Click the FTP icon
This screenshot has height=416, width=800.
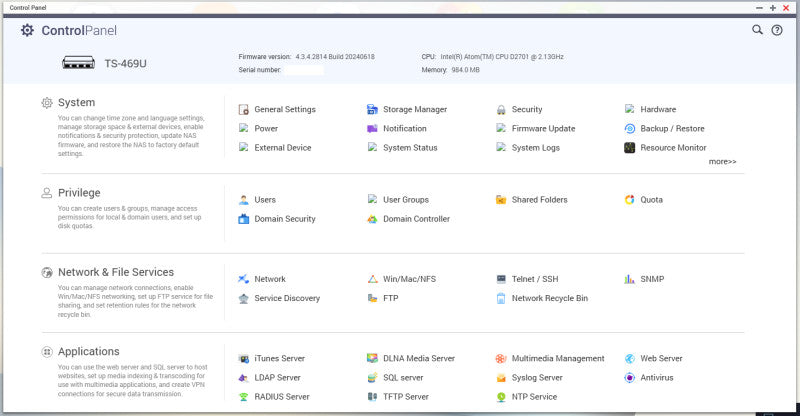(372, 298)
